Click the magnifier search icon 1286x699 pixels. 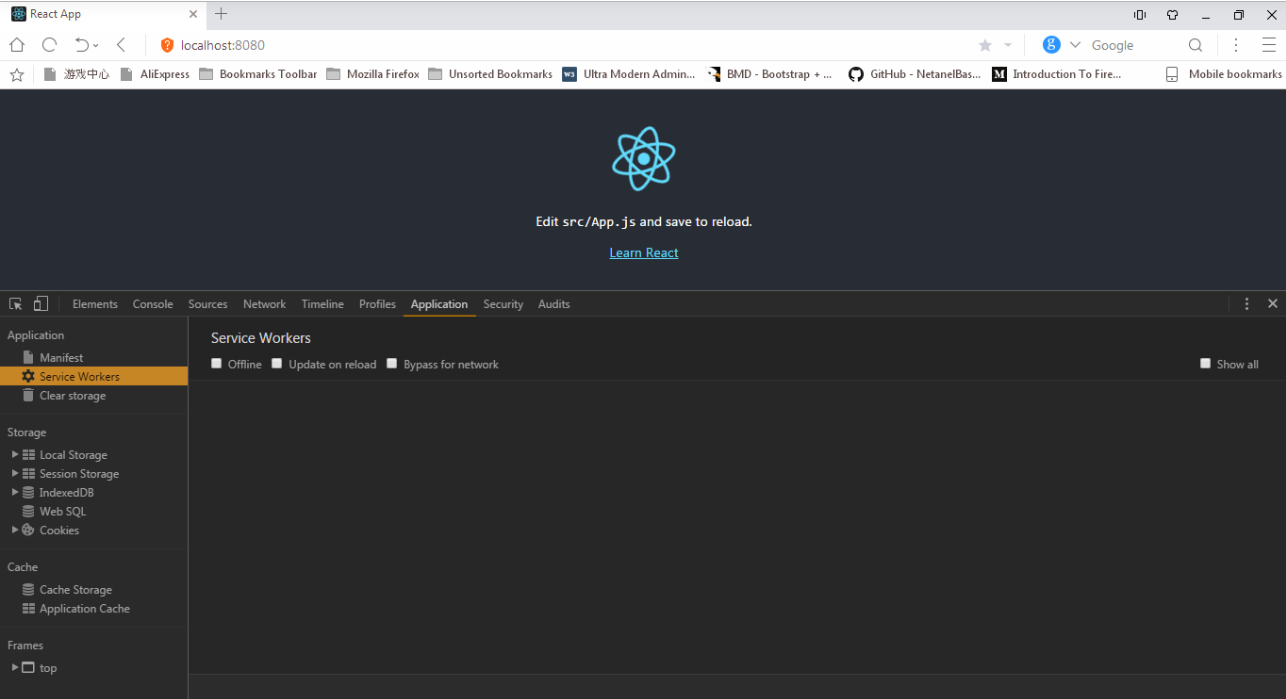[1195, 45]
